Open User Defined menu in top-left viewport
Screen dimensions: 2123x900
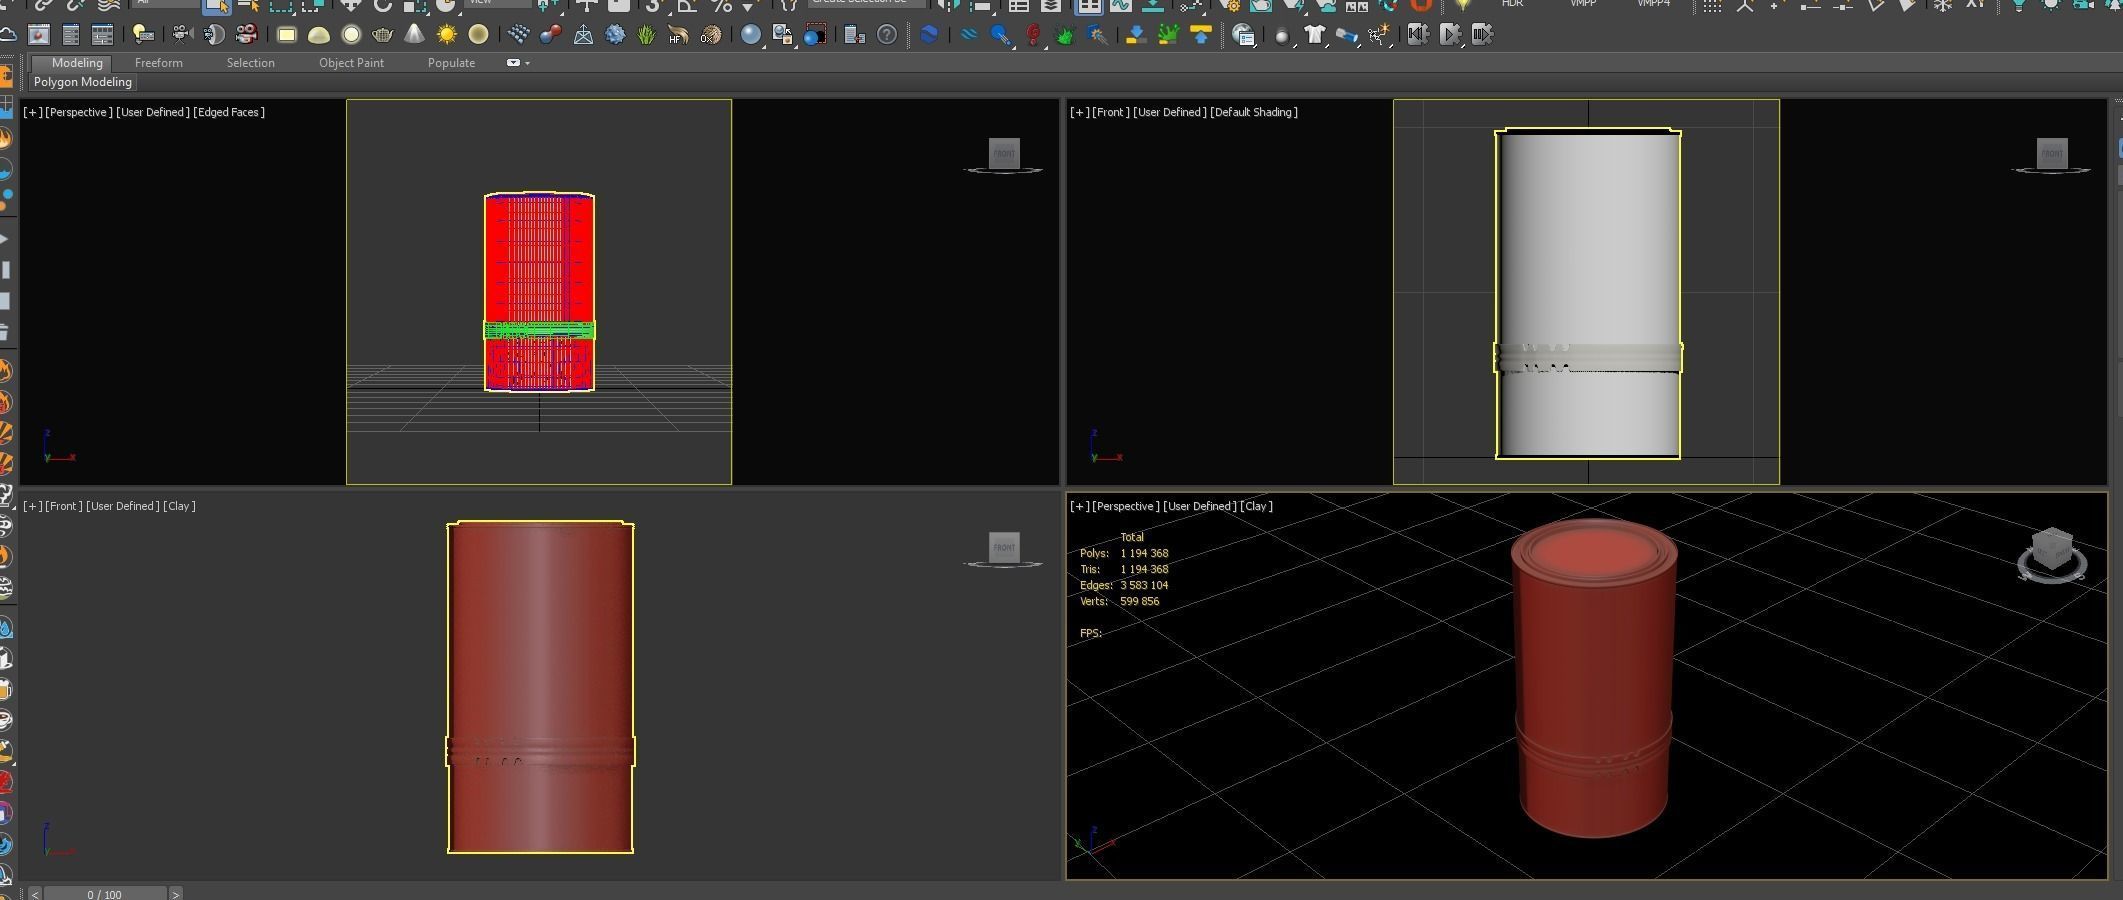152,112
